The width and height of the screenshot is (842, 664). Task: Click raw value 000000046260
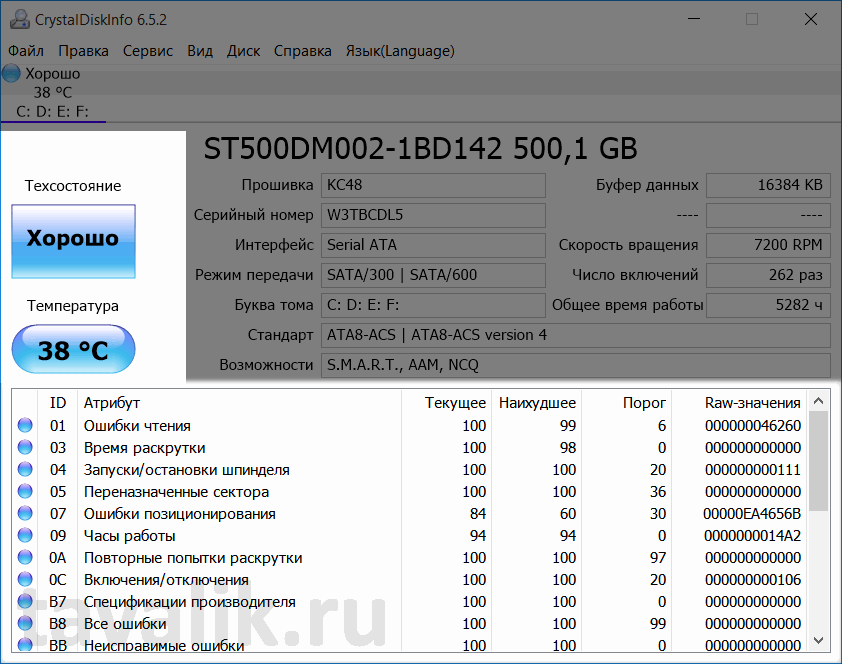[x=752, y=426]
